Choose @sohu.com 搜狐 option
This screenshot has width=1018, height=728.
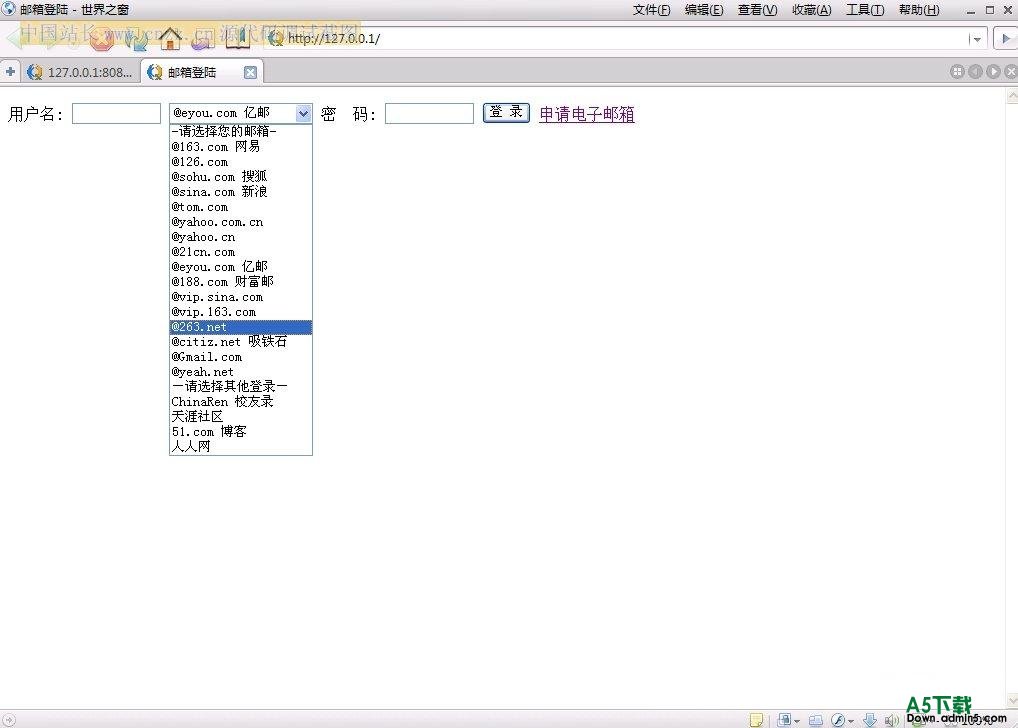241,177
